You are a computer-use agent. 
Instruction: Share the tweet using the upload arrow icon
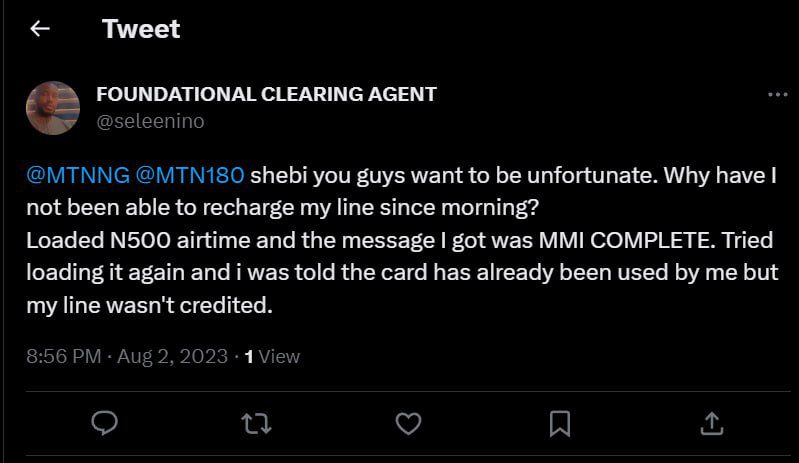pyautogui.click(x=711, y=423)
